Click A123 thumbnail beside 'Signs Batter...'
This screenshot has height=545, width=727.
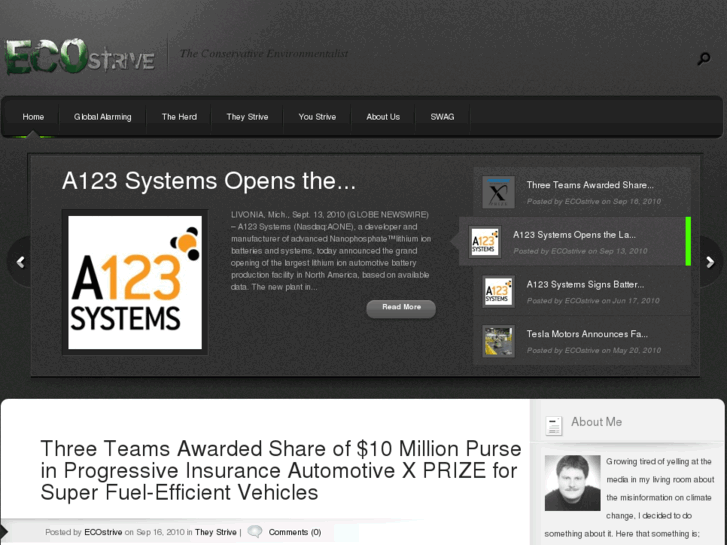coord(498,291)
